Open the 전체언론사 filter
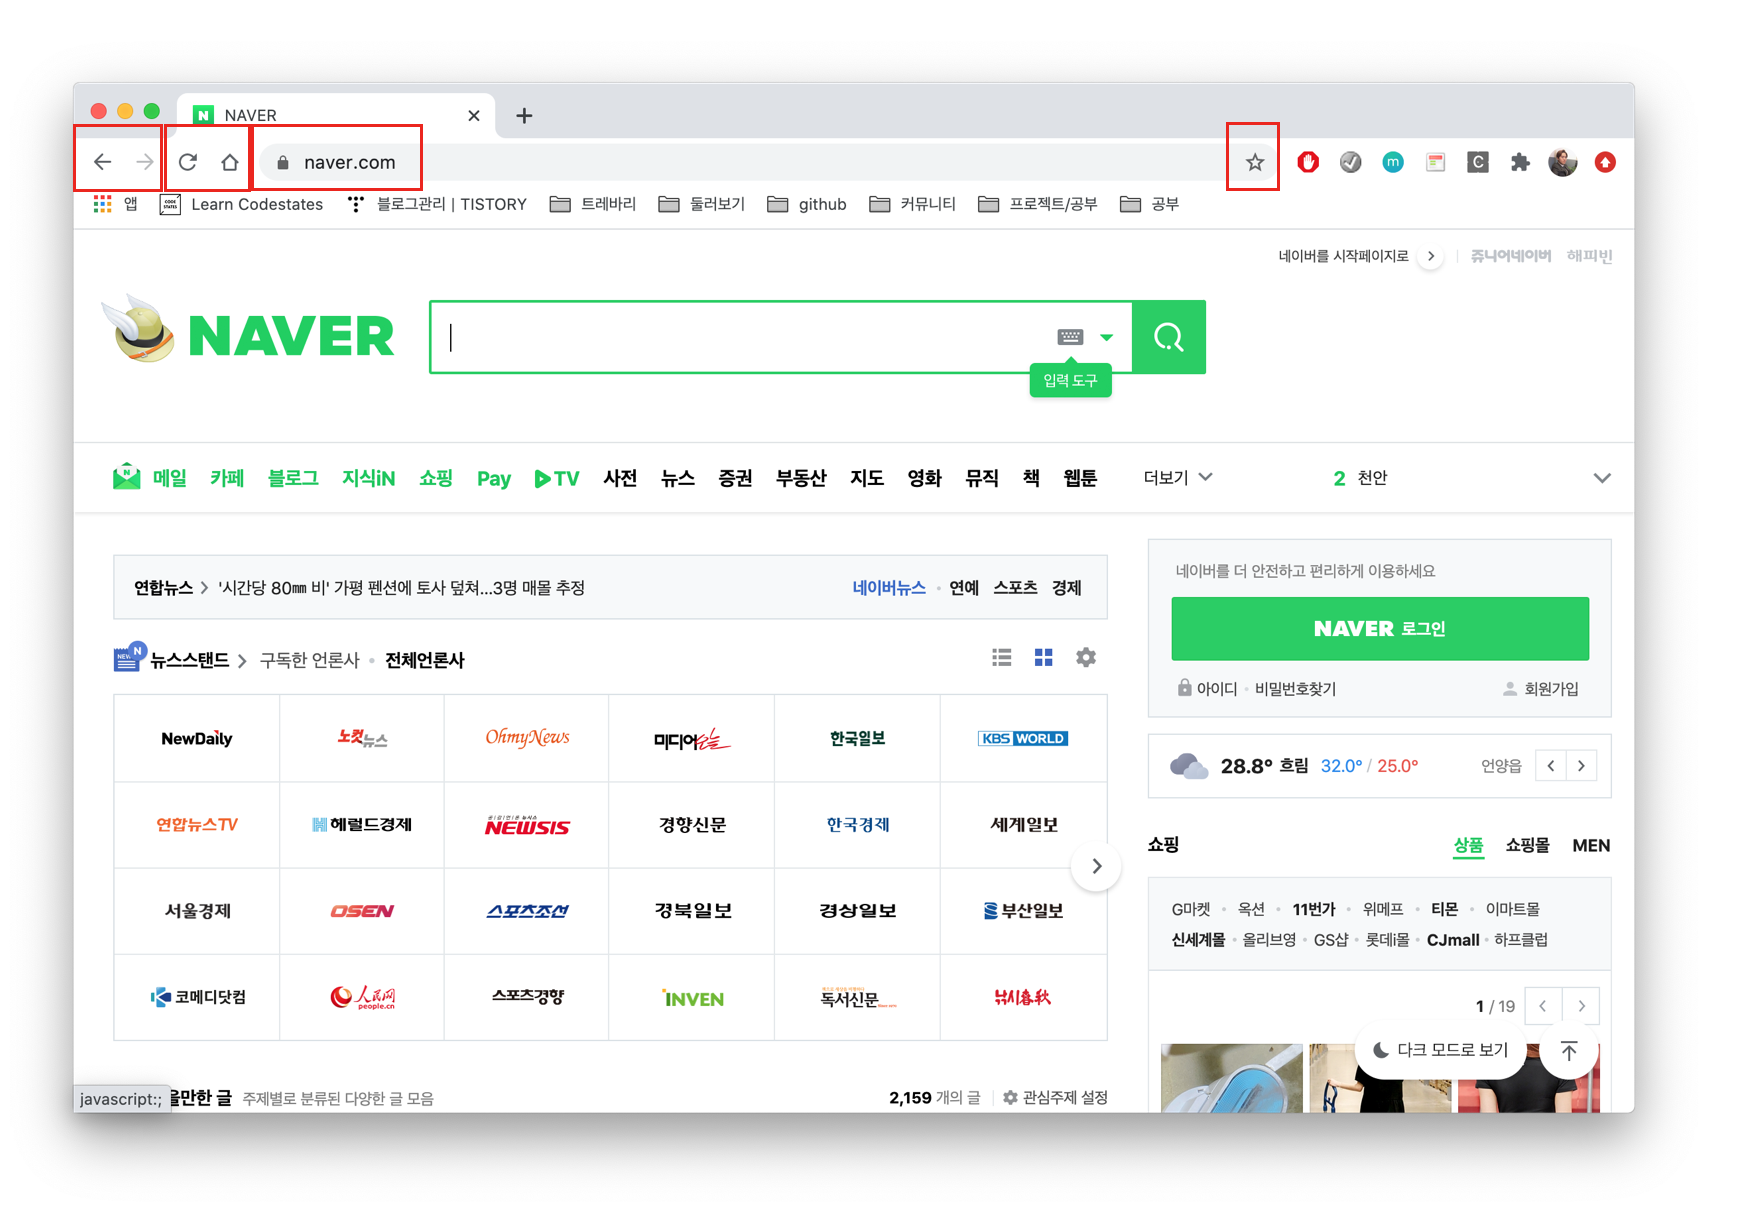Screen dimensions: 1750x1210 pos(425,660)
